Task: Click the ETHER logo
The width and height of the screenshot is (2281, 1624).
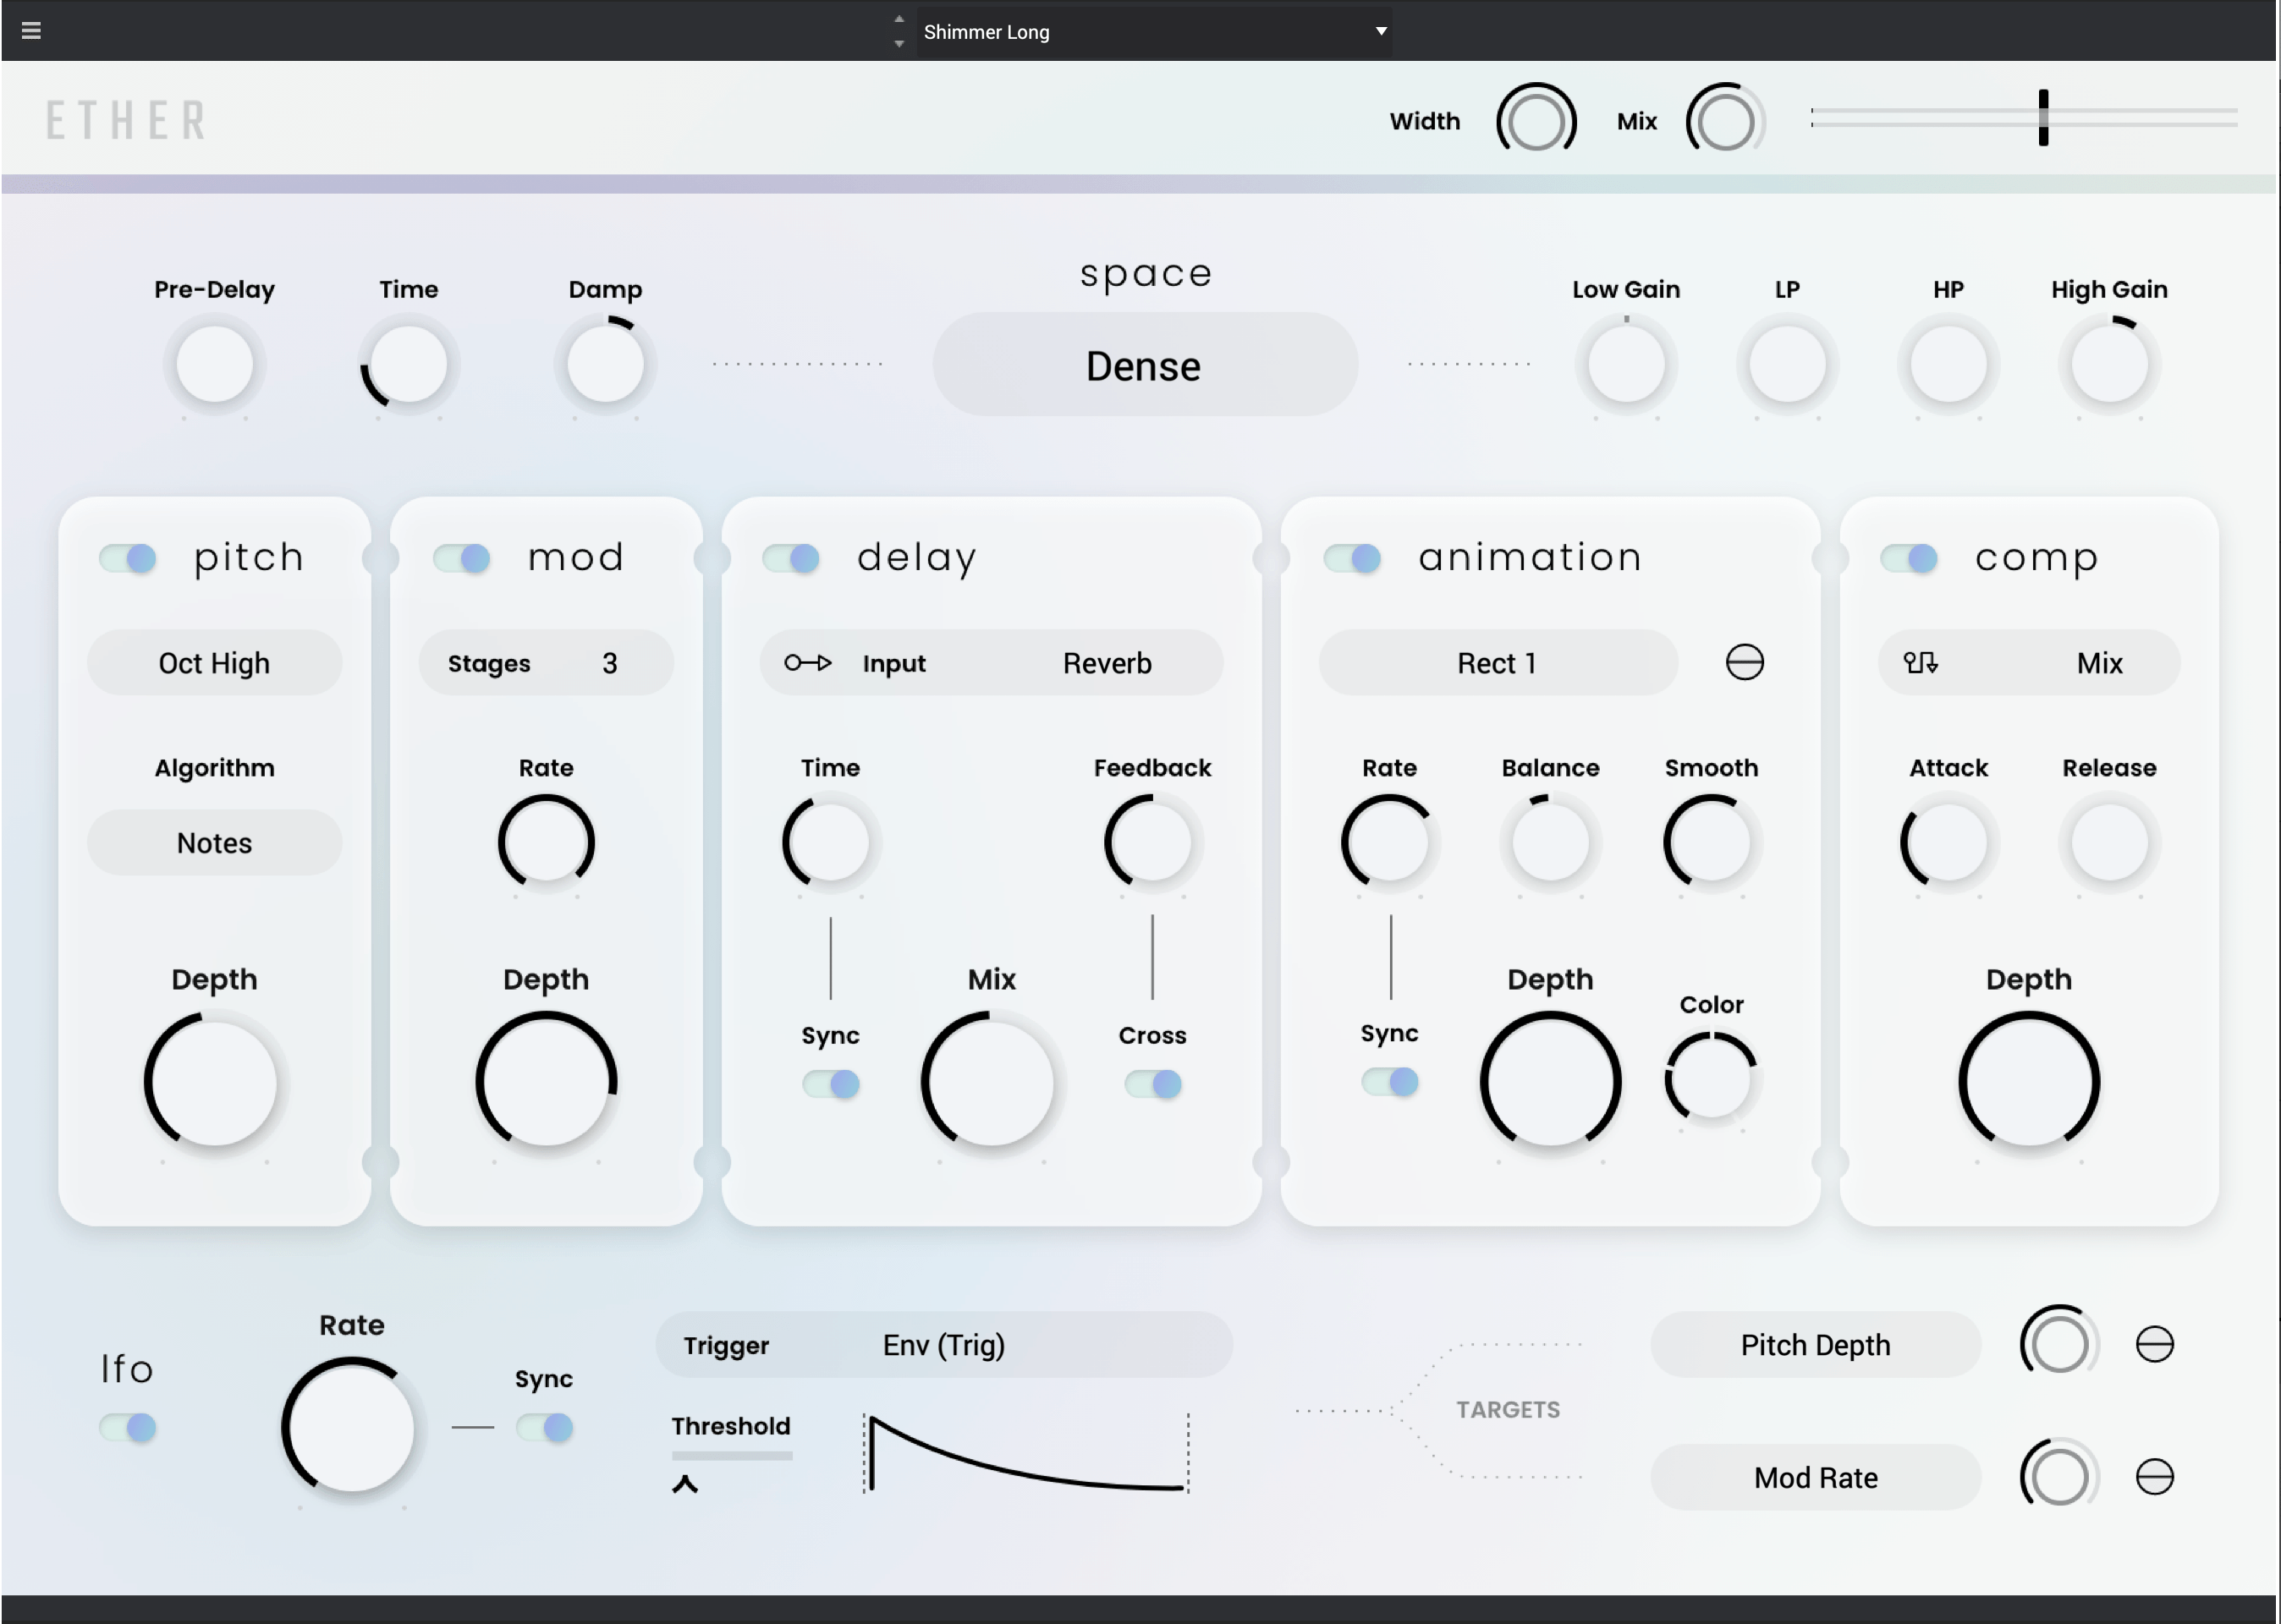Action: (x=127, y=119)
